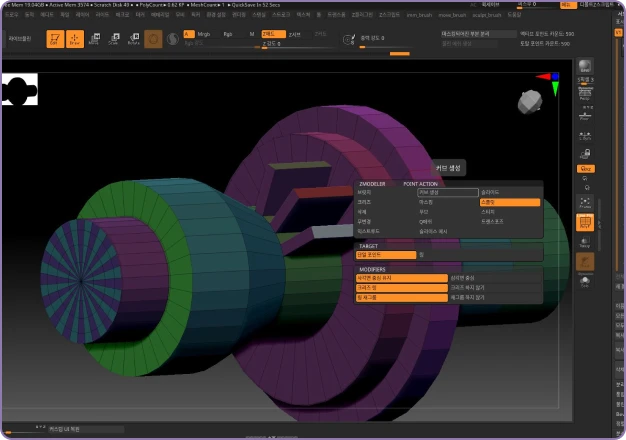Toggle L.Sym local symmetry icon
The height and width of the screenshot is (440, 626).
click(x=585, y=136)
